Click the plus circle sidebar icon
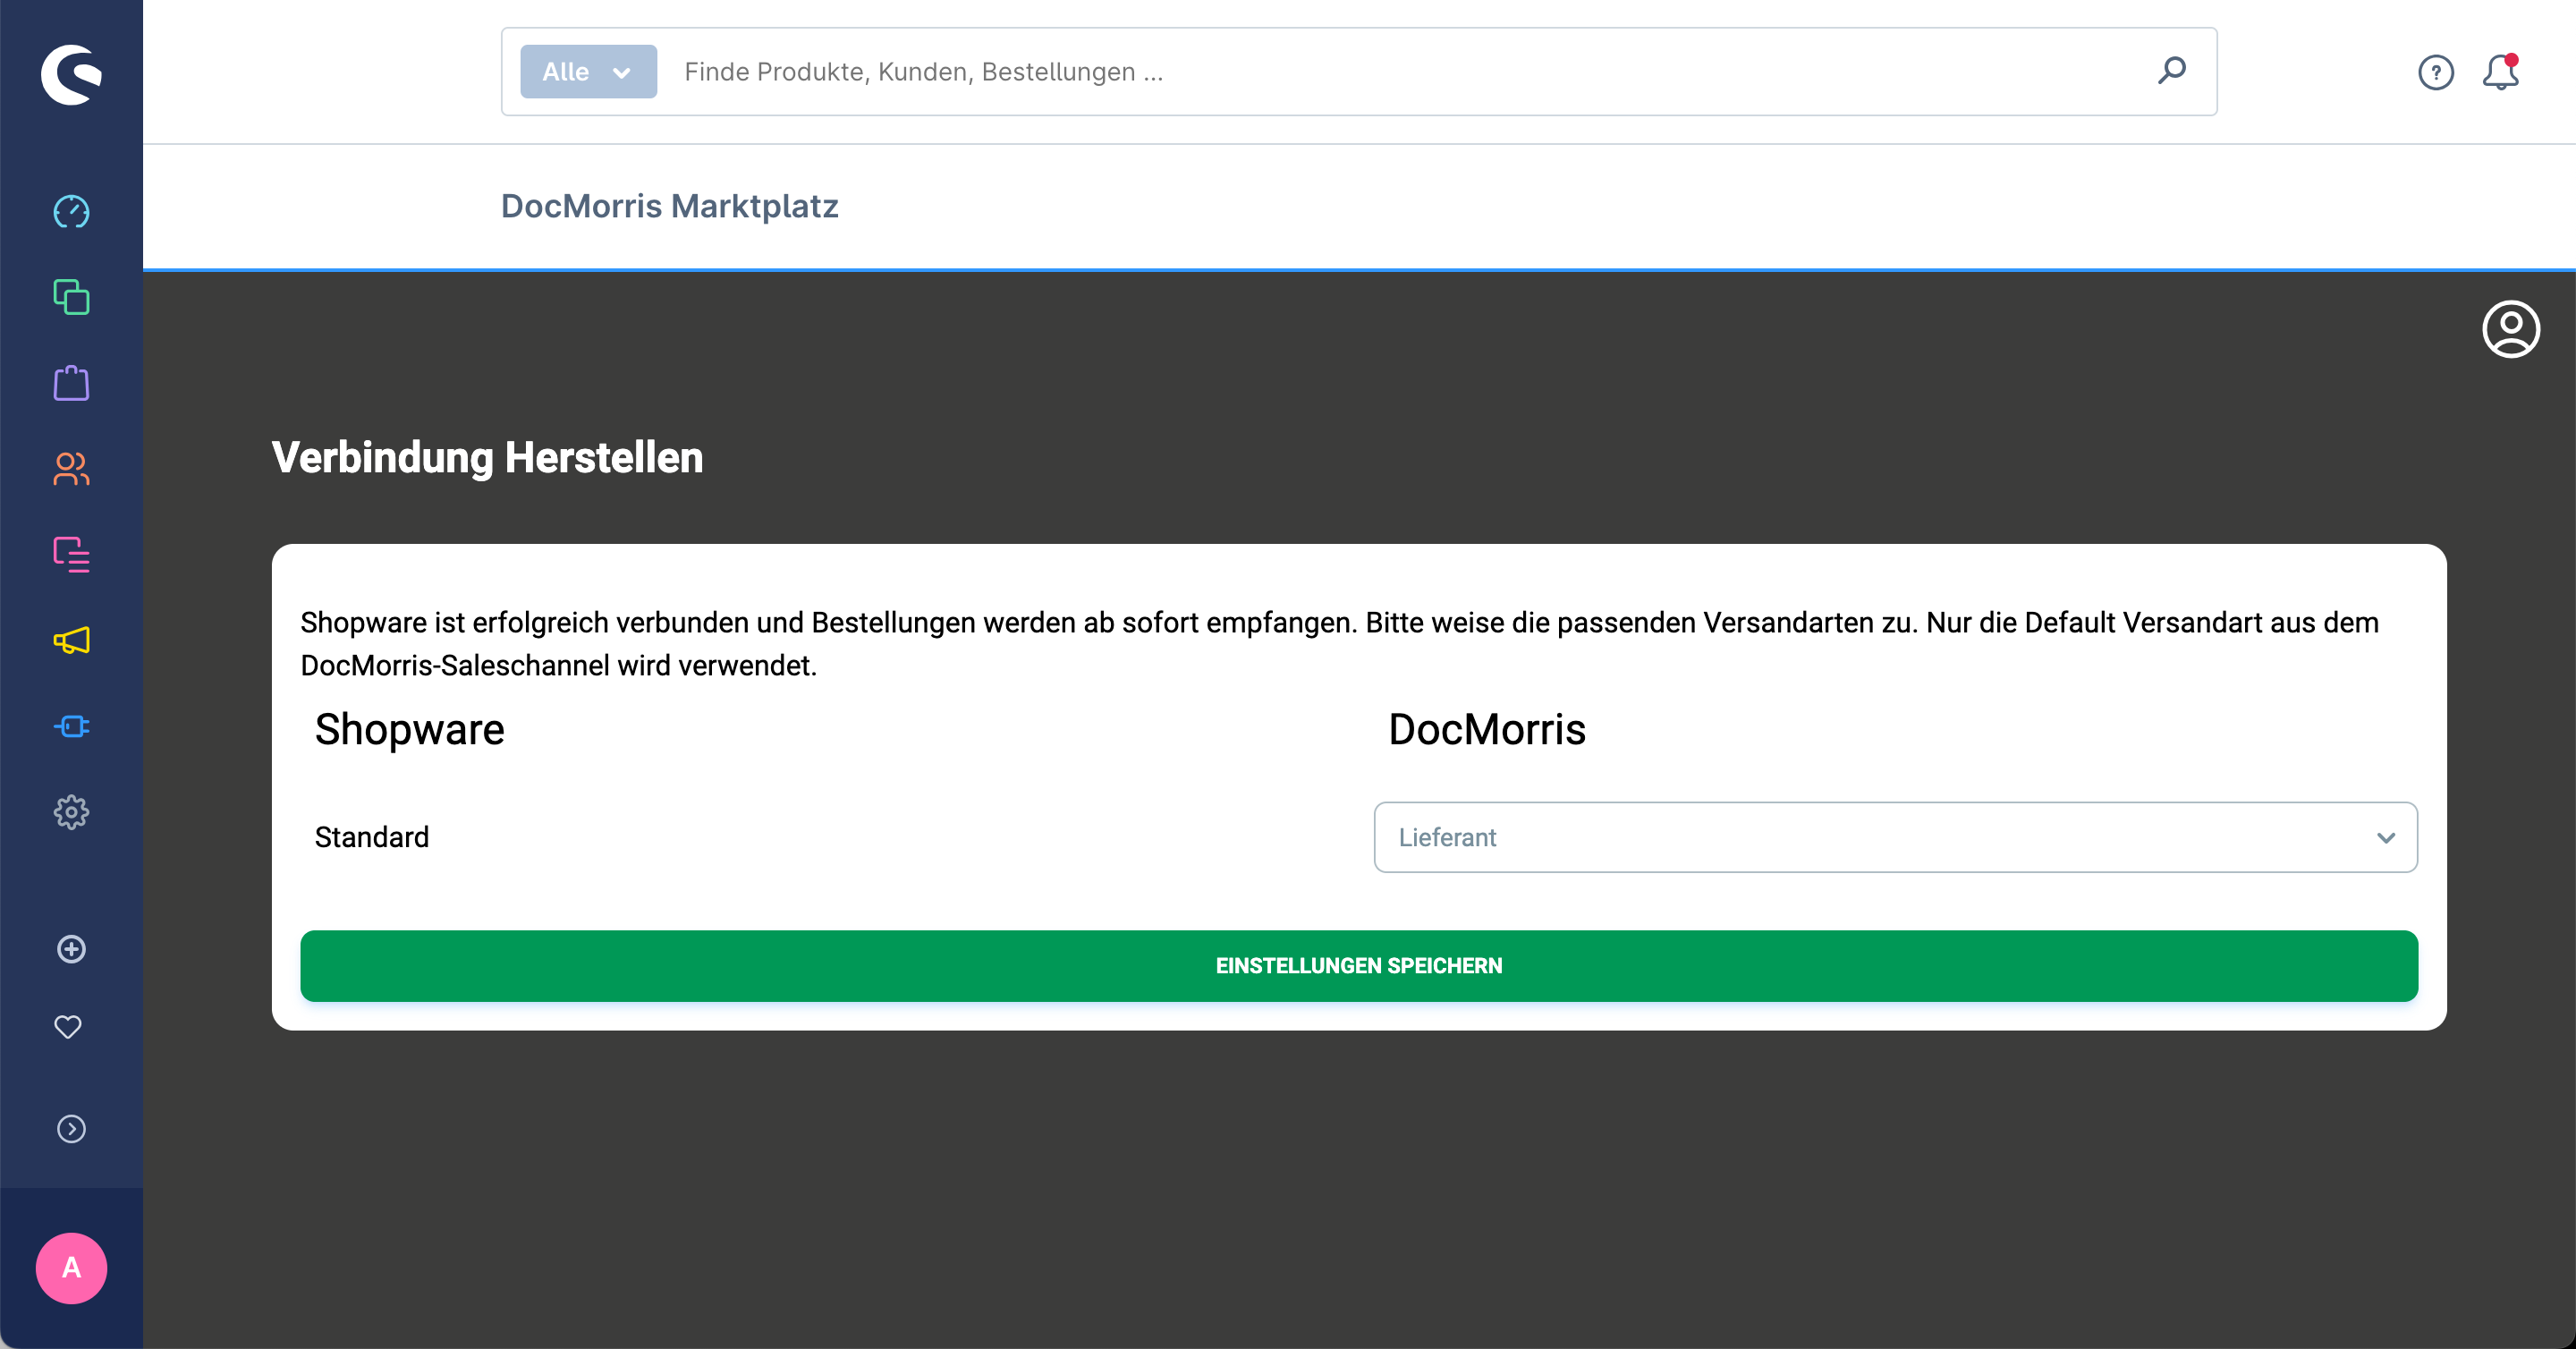Viewport: 2576px width, 1349px height. (71, 949)
